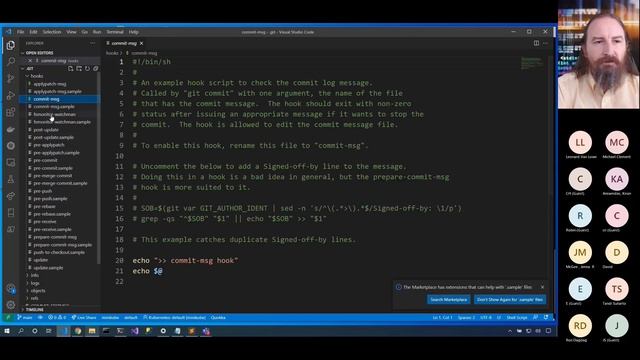640x360 pixels.
Task: Open the feedback icon in status bar
Action: (x=536, y=318)
